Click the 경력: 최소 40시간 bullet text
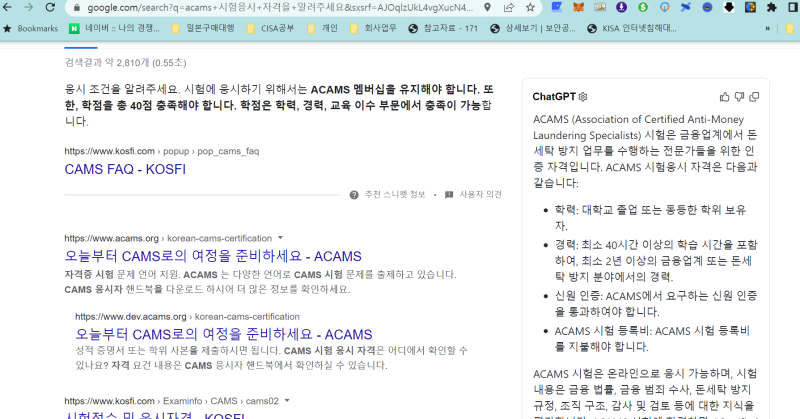The image size is (800, 419). pos(656,261)
